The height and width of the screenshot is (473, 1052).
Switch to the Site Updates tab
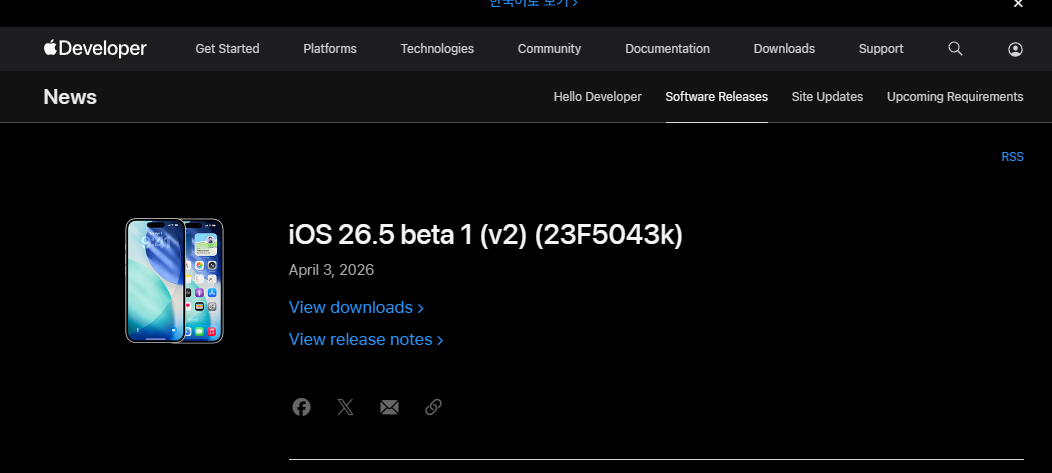827,97
